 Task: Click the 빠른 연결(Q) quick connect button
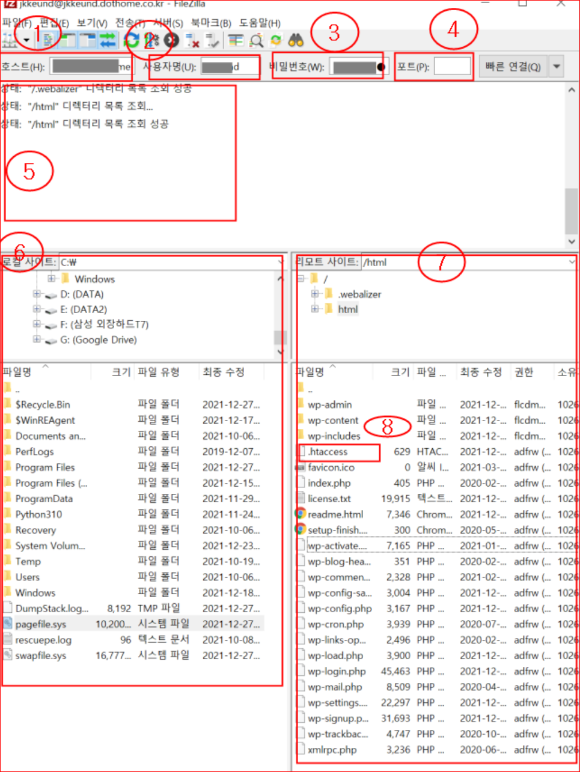[513, 66]
